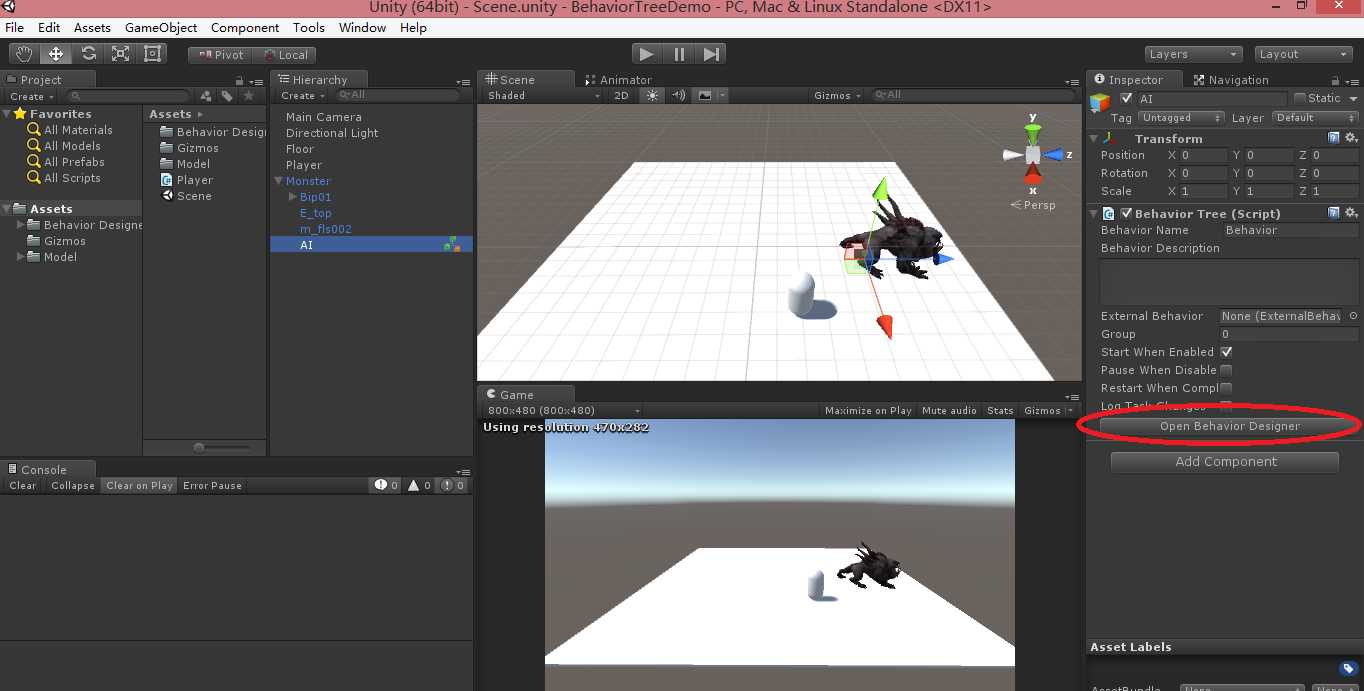Collapse the Monster hierarchy node
The height and width of the screenshot is (691, 1364).
pos(278,181)
